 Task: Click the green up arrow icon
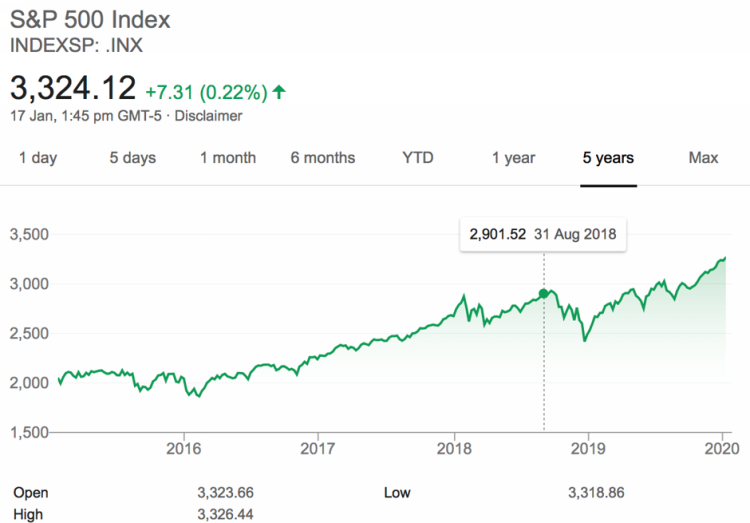click(279, 92)
